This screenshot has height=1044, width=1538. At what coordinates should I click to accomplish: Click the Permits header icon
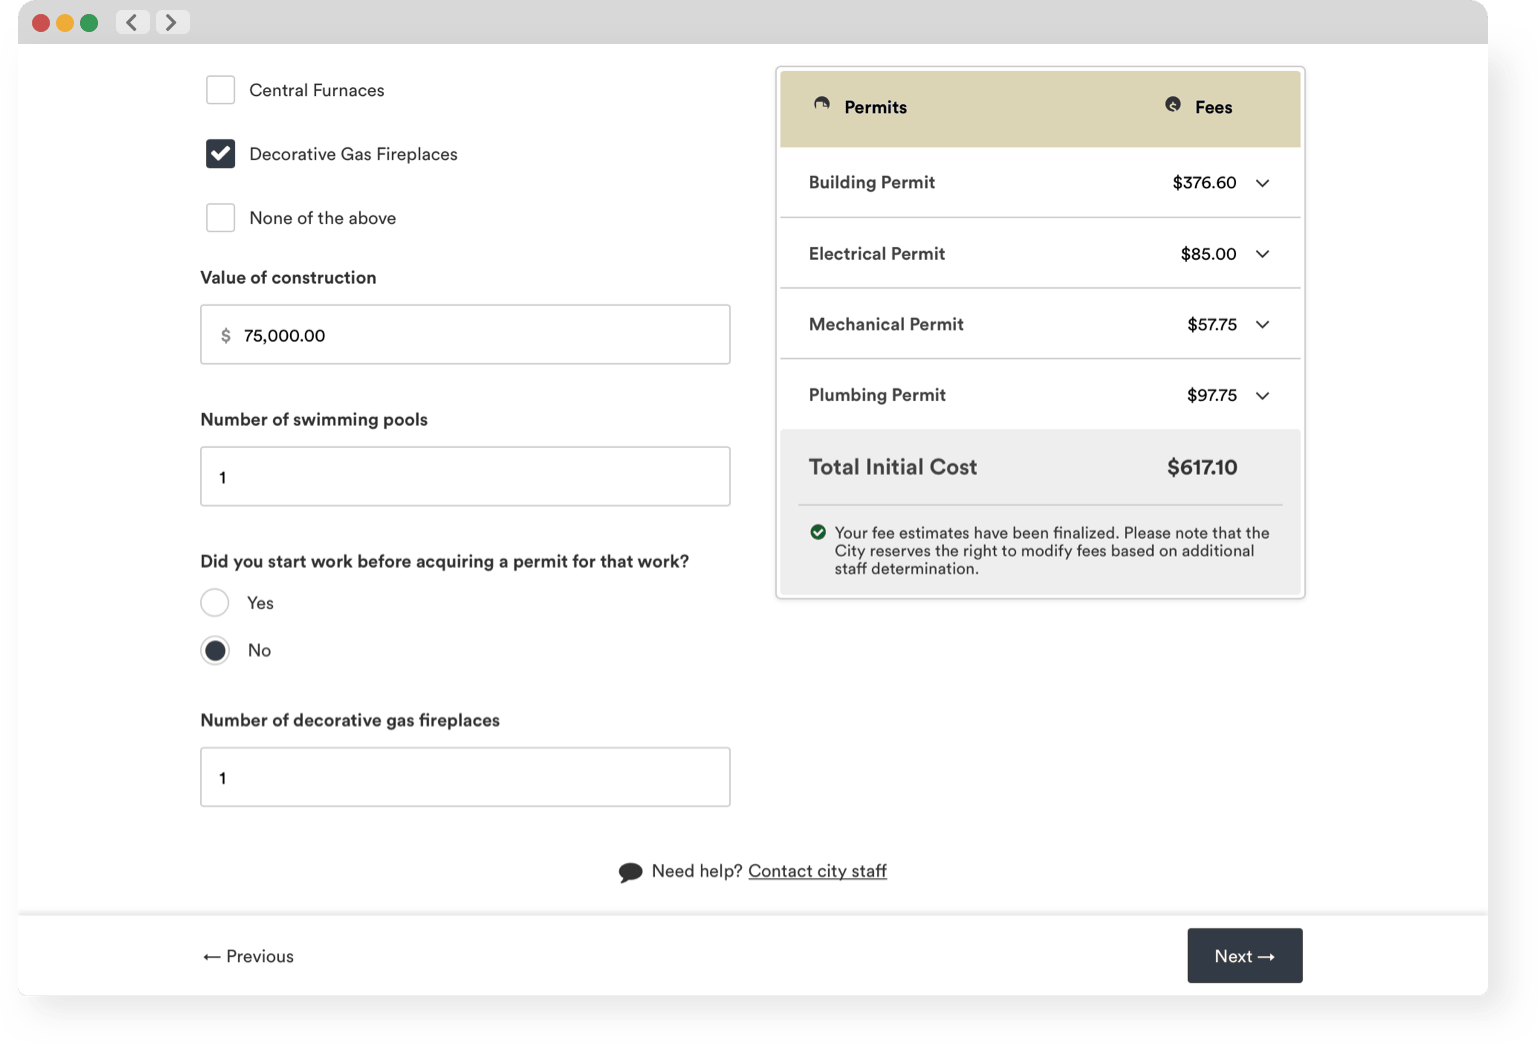822,104
